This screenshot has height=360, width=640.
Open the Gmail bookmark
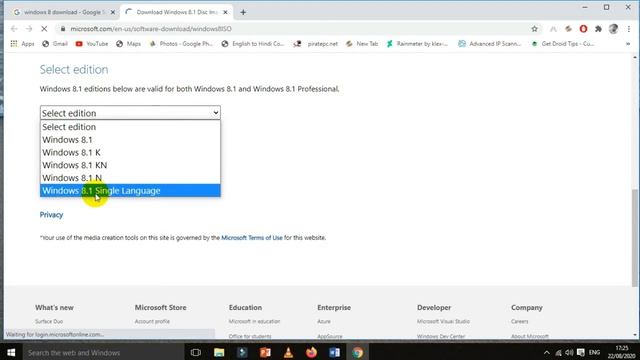click(x=55, y=44)
